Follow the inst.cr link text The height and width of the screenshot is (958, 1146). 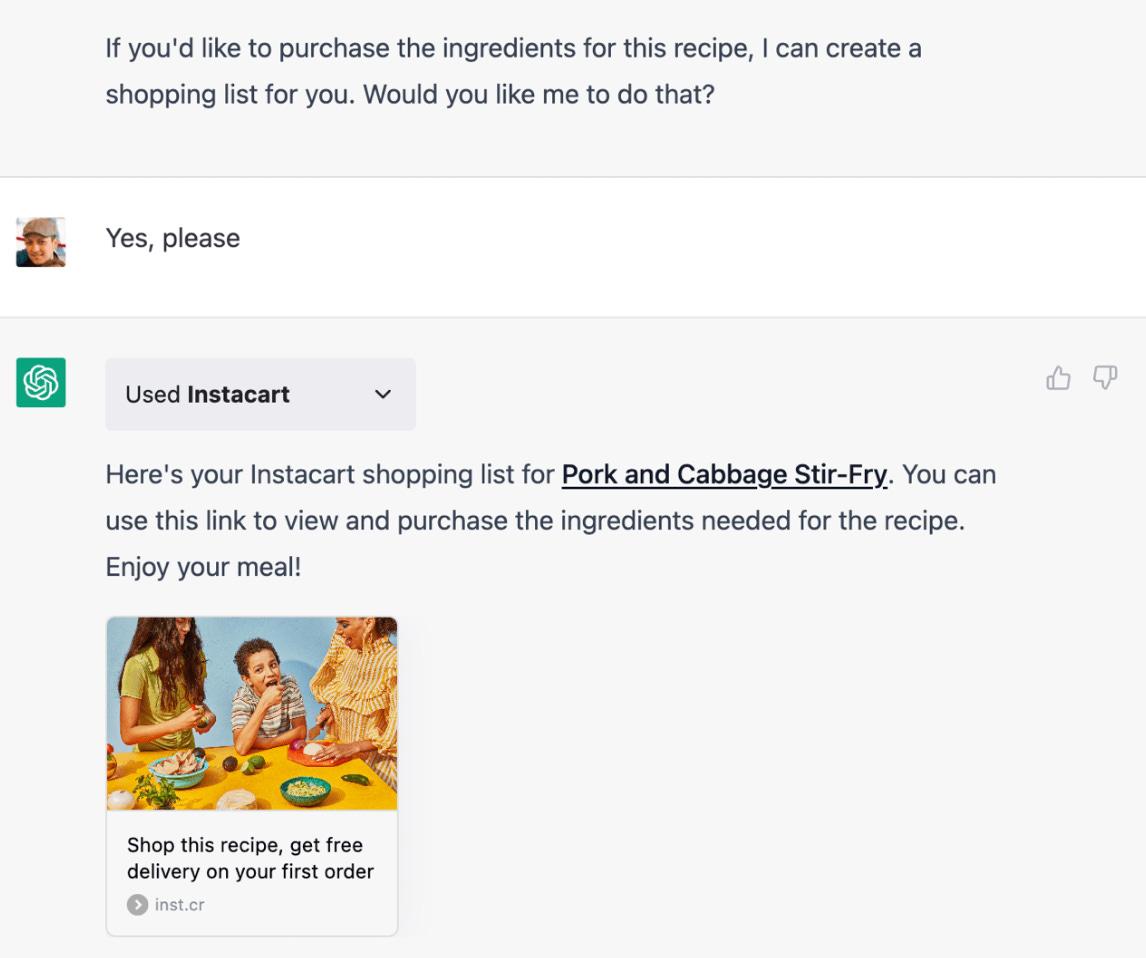[180, 905]
